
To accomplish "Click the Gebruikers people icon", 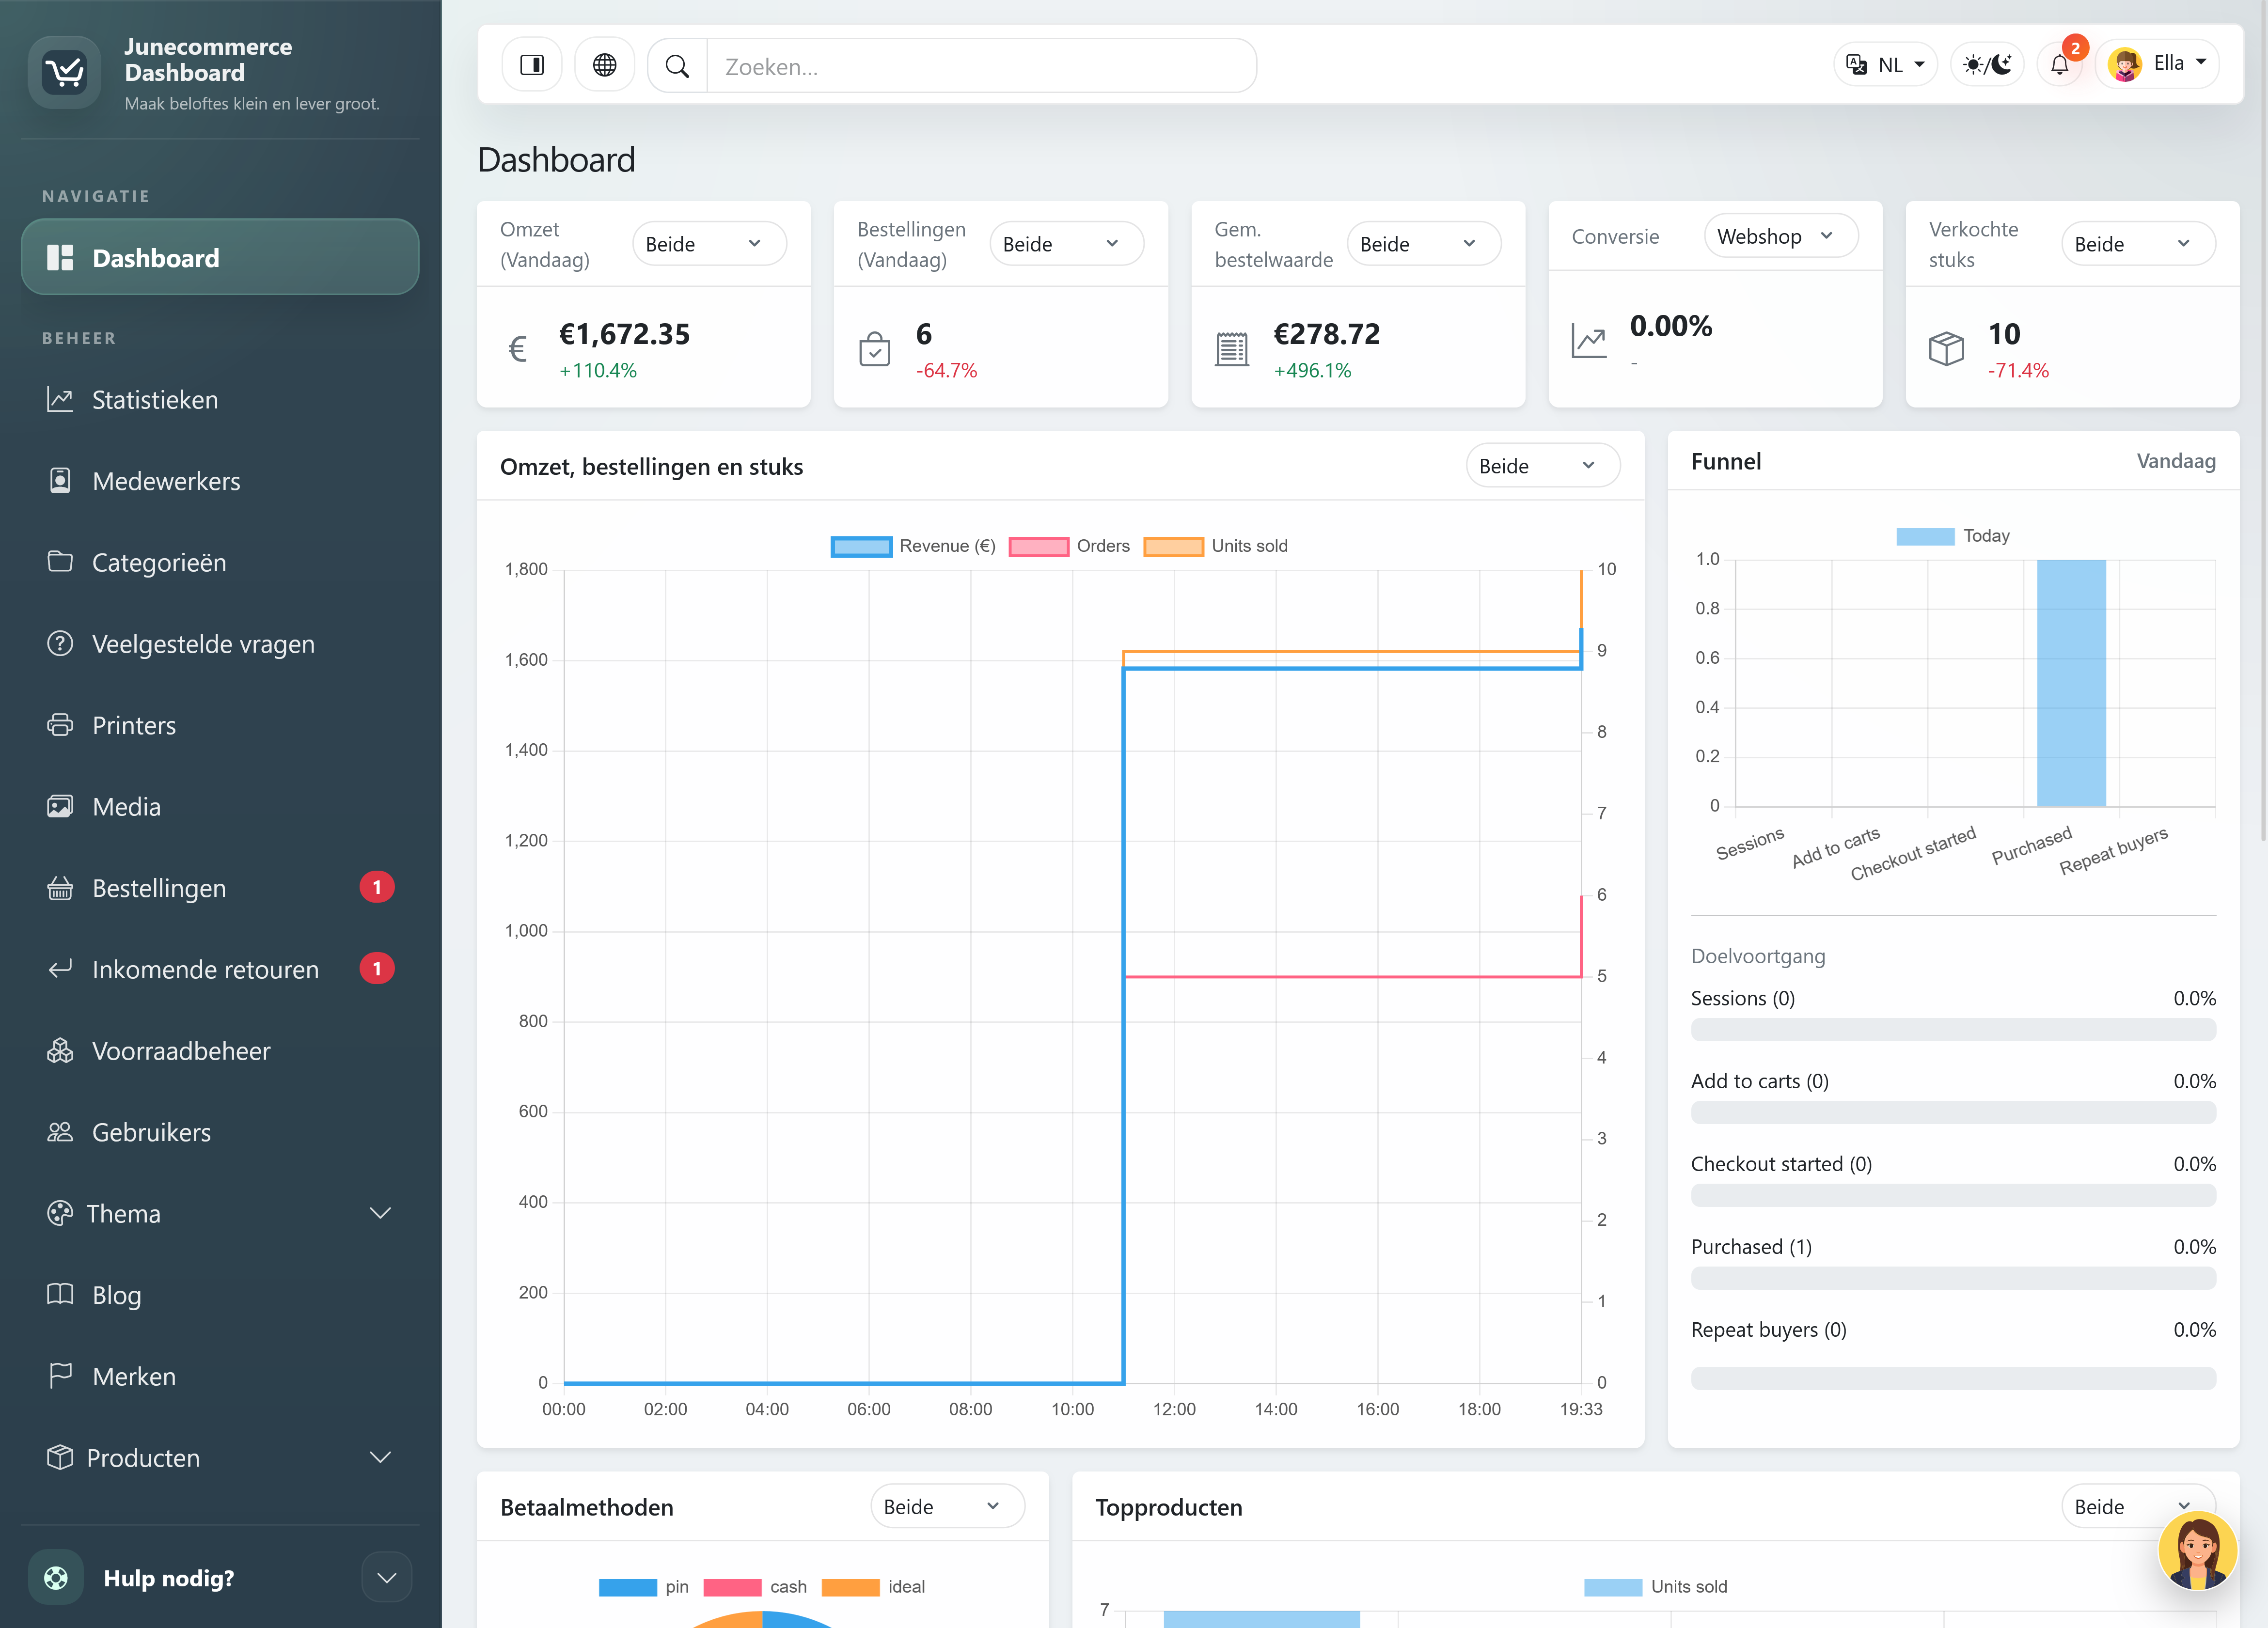I will click(60, 1132).
